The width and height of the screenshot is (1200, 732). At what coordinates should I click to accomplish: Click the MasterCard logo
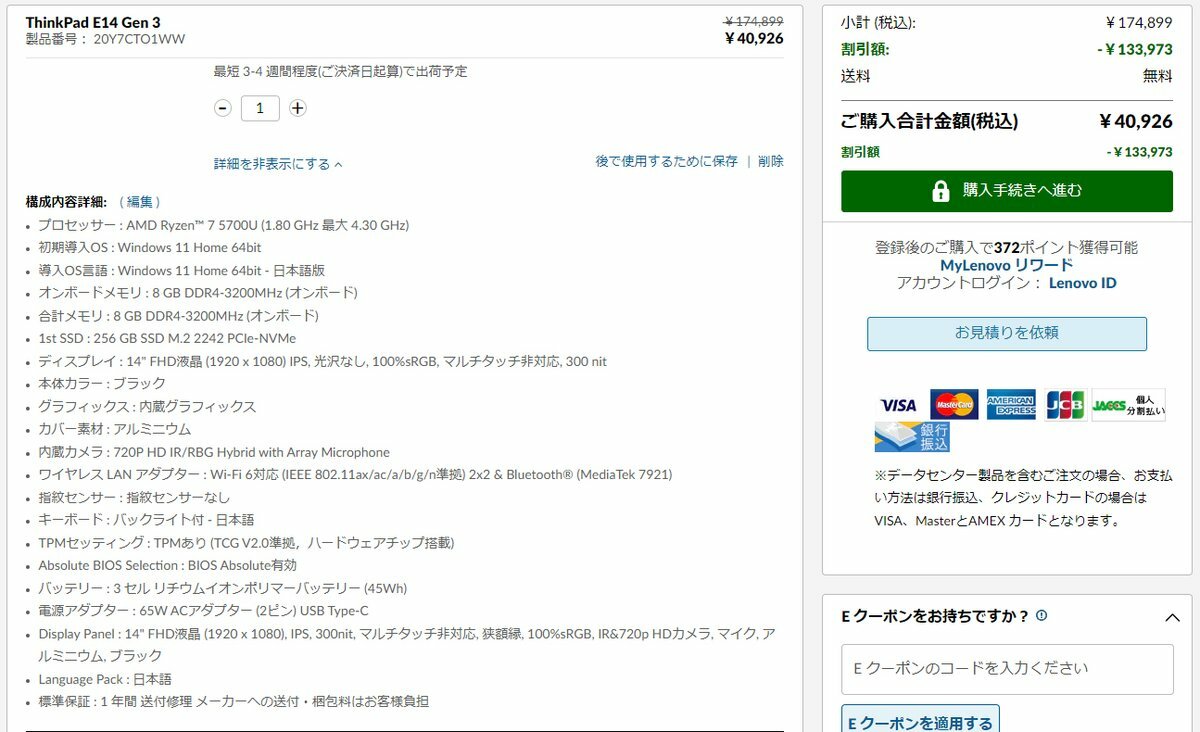(954, 405)
